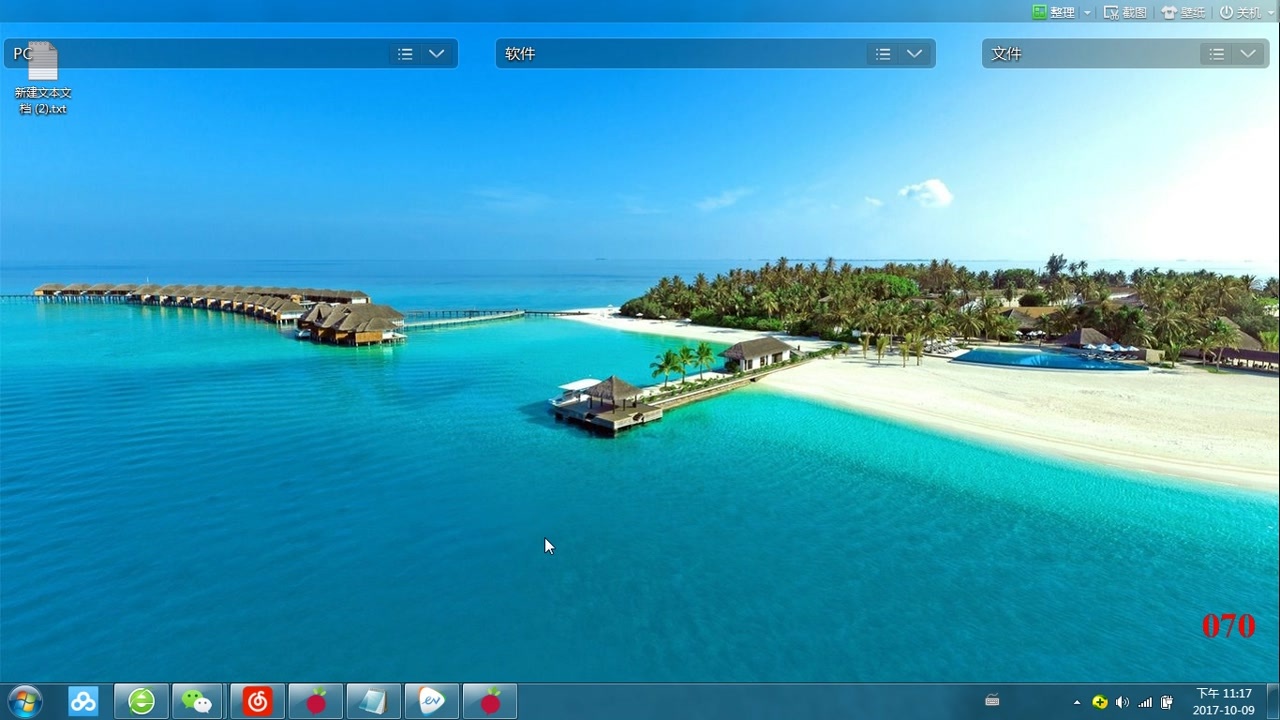
Task: Launch Baidu cloud icon on taskbar
Action: click(83, 701)
